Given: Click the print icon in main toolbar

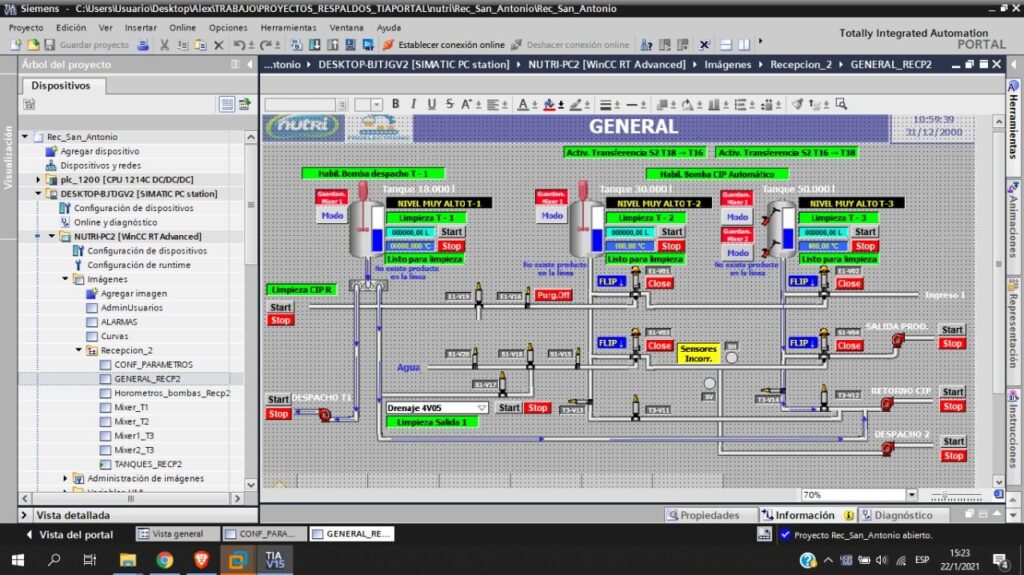Looking at the screenshot, I should tap(143, 45).
